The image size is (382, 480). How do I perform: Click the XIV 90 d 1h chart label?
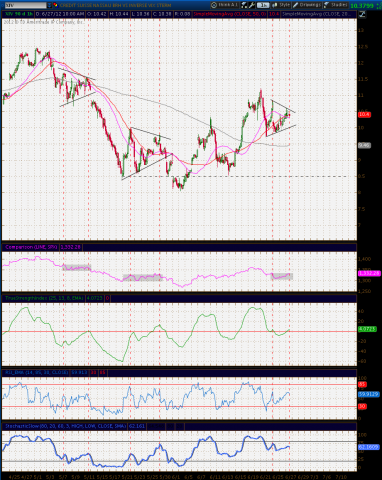tap(18, 14)
